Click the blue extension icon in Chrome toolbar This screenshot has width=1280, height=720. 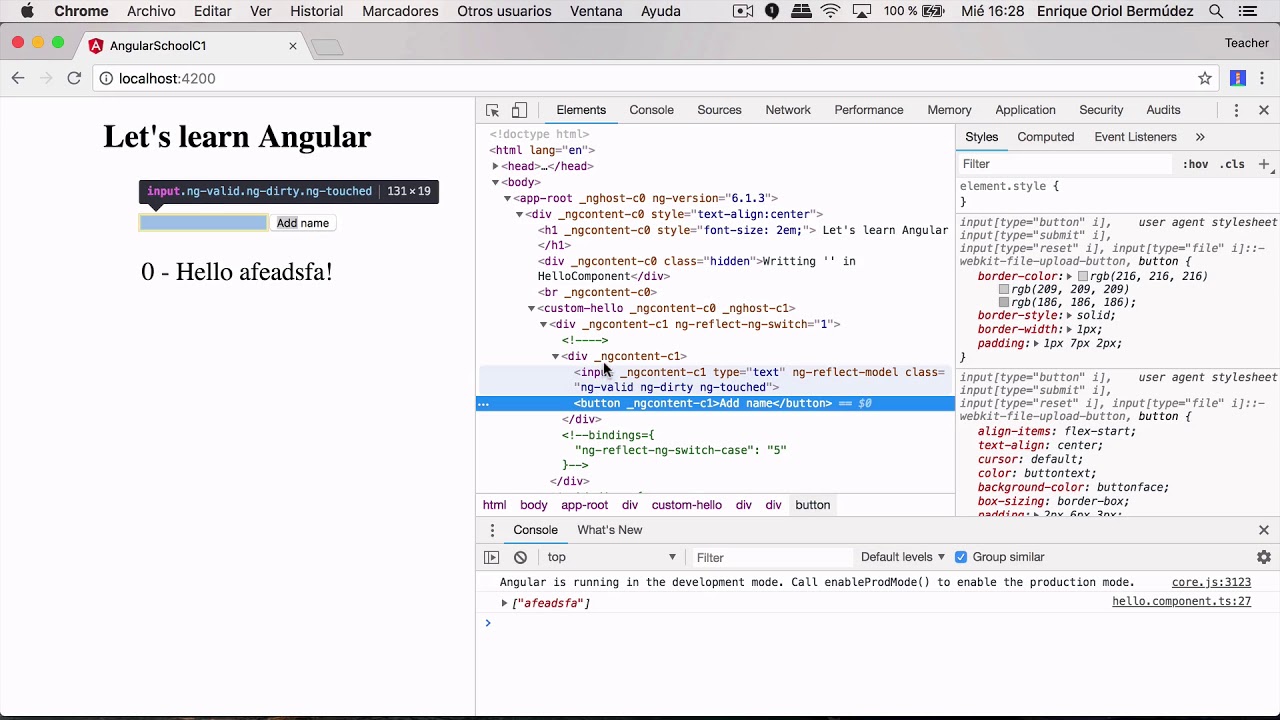pos(1238,78)
